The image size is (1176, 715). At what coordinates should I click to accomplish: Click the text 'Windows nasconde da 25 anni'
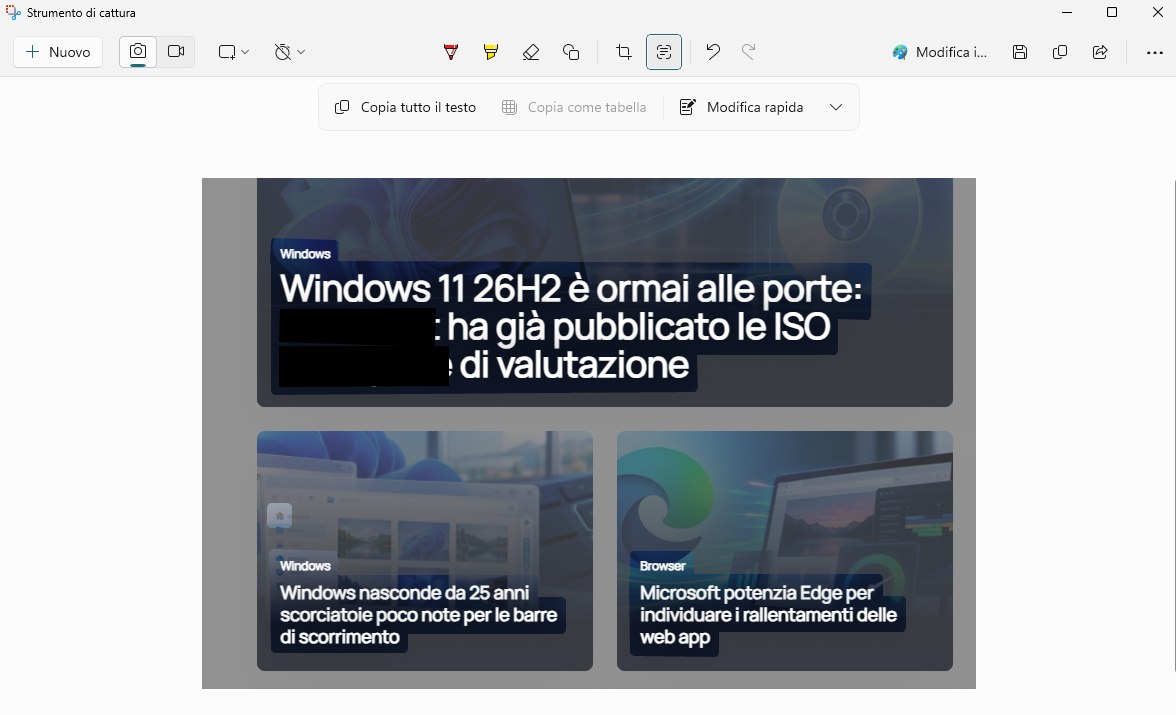(404, 593)
